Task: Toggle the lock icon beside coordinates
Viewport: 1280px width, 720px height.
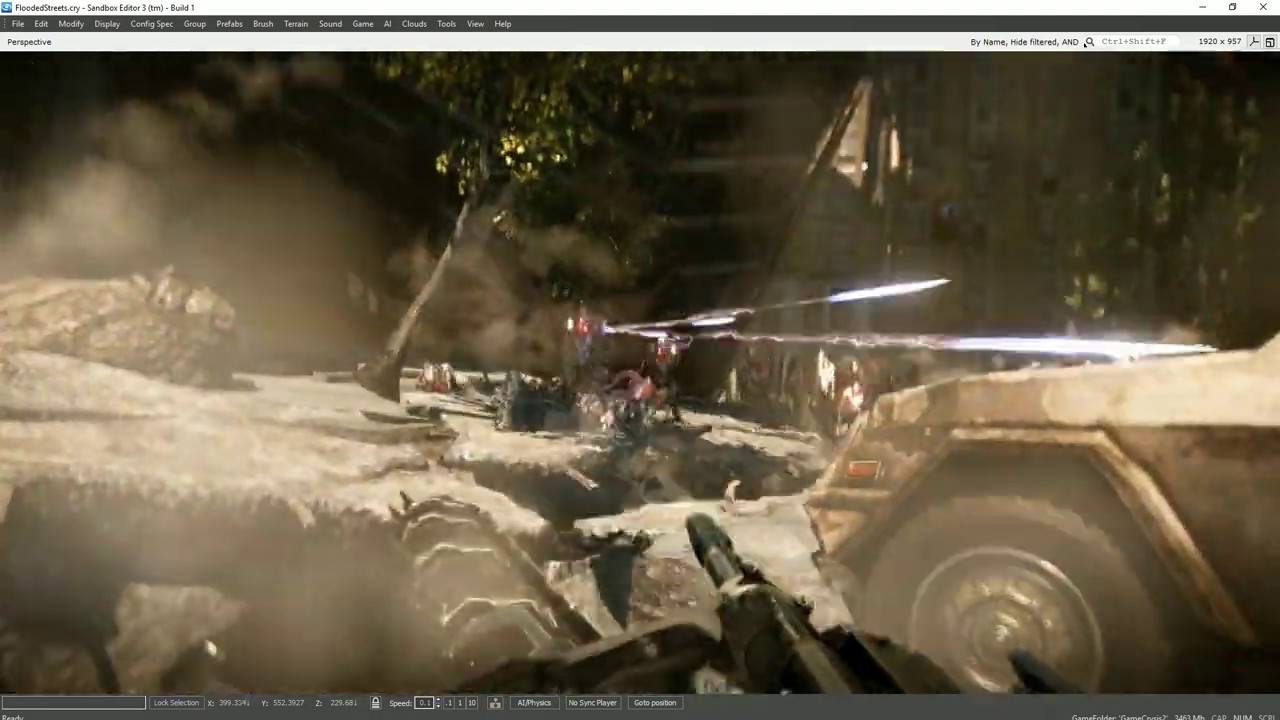Action: [x=375, y=703]
